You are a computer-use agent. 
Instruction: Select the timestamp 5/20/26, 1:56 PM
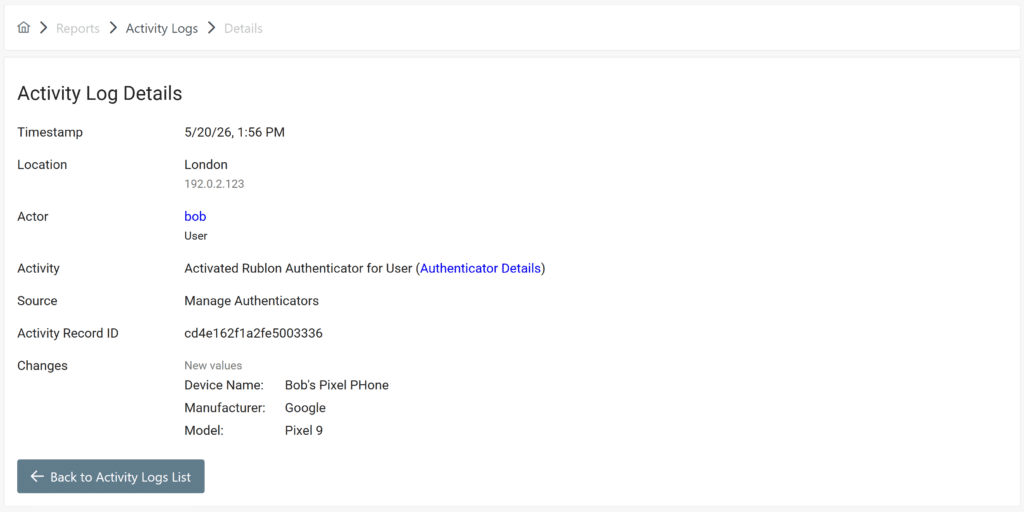click(x=234, y=133)
